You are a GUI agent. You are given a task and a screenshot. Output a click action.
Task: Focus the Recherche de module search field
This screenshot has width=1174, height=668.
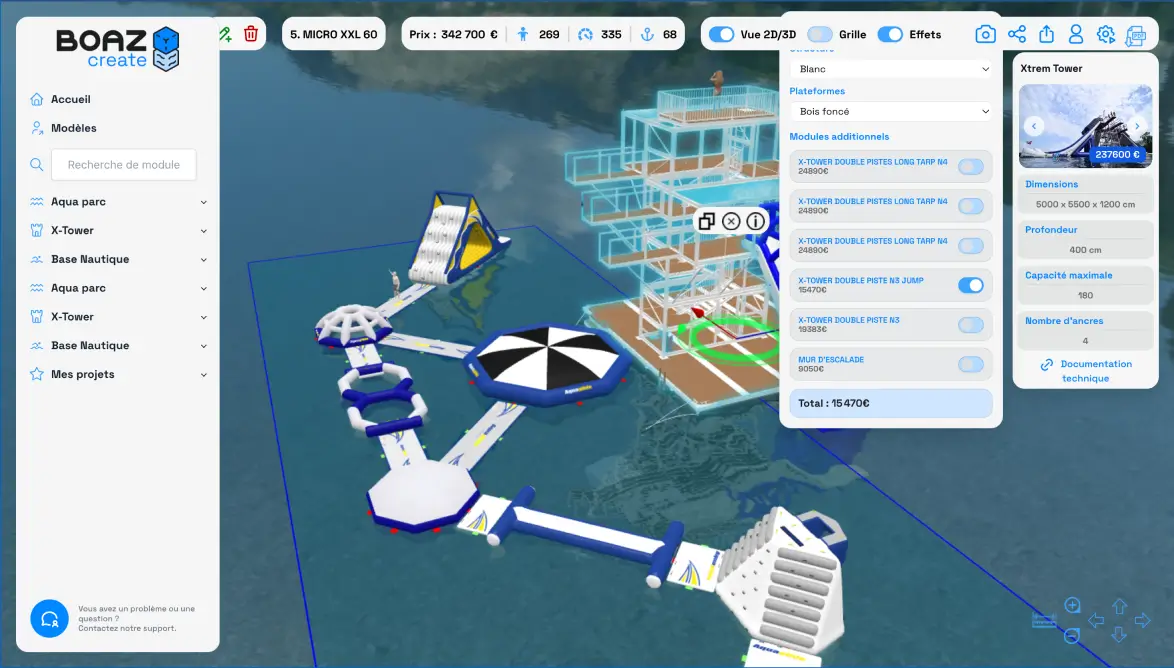click(x=124, y=165)
